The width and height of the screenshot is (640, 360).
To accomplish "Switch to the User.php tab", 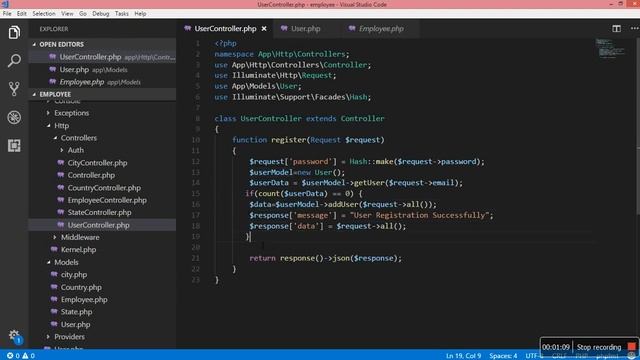I will point(306,29).
